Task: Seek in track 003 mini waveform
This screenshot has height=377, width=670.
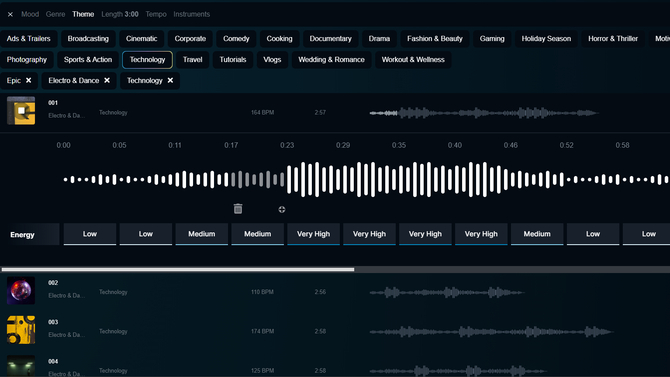Action: coord(491,331)
